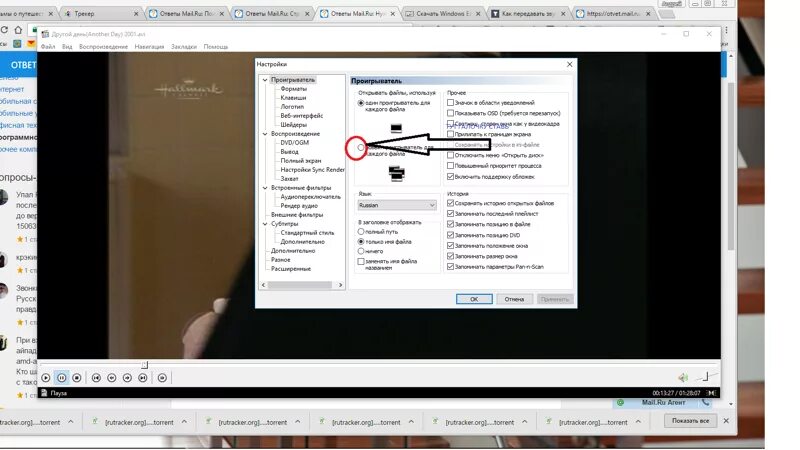Skip to next file with skip-forward icon

pyautogui.click(x=143, y=378)
